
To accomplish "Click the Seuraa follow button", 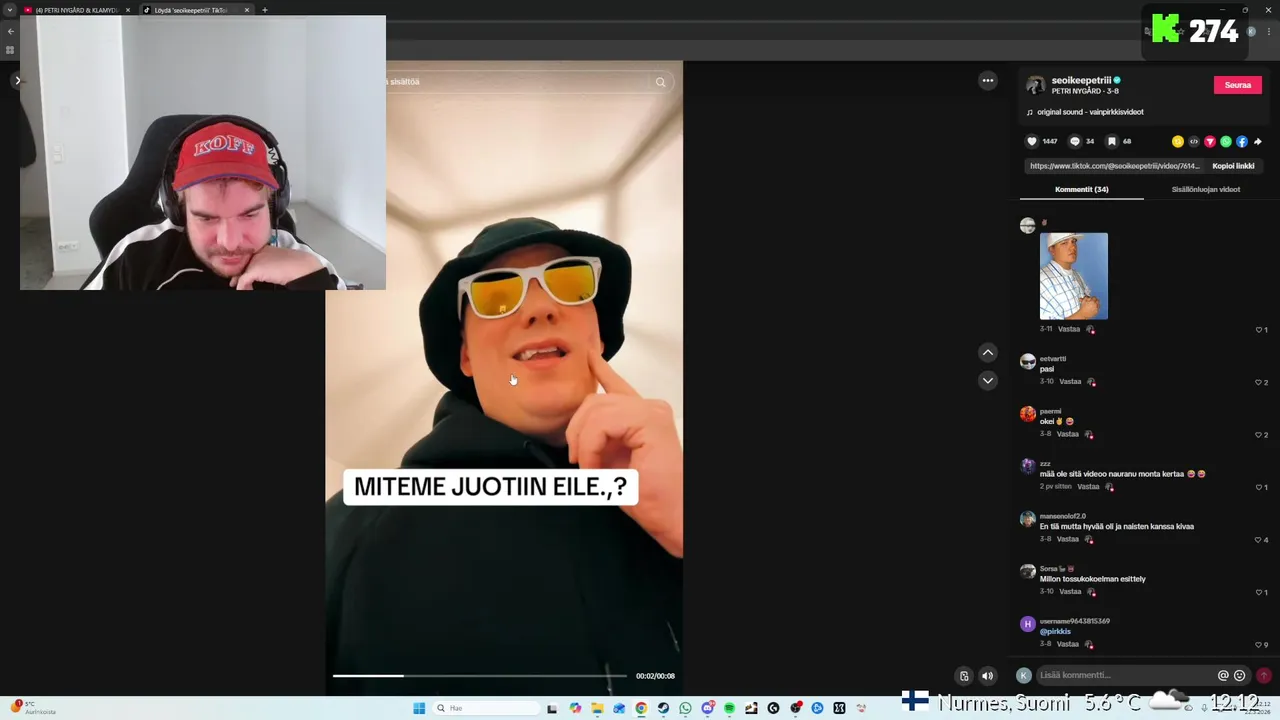I will pos(1238,85).
